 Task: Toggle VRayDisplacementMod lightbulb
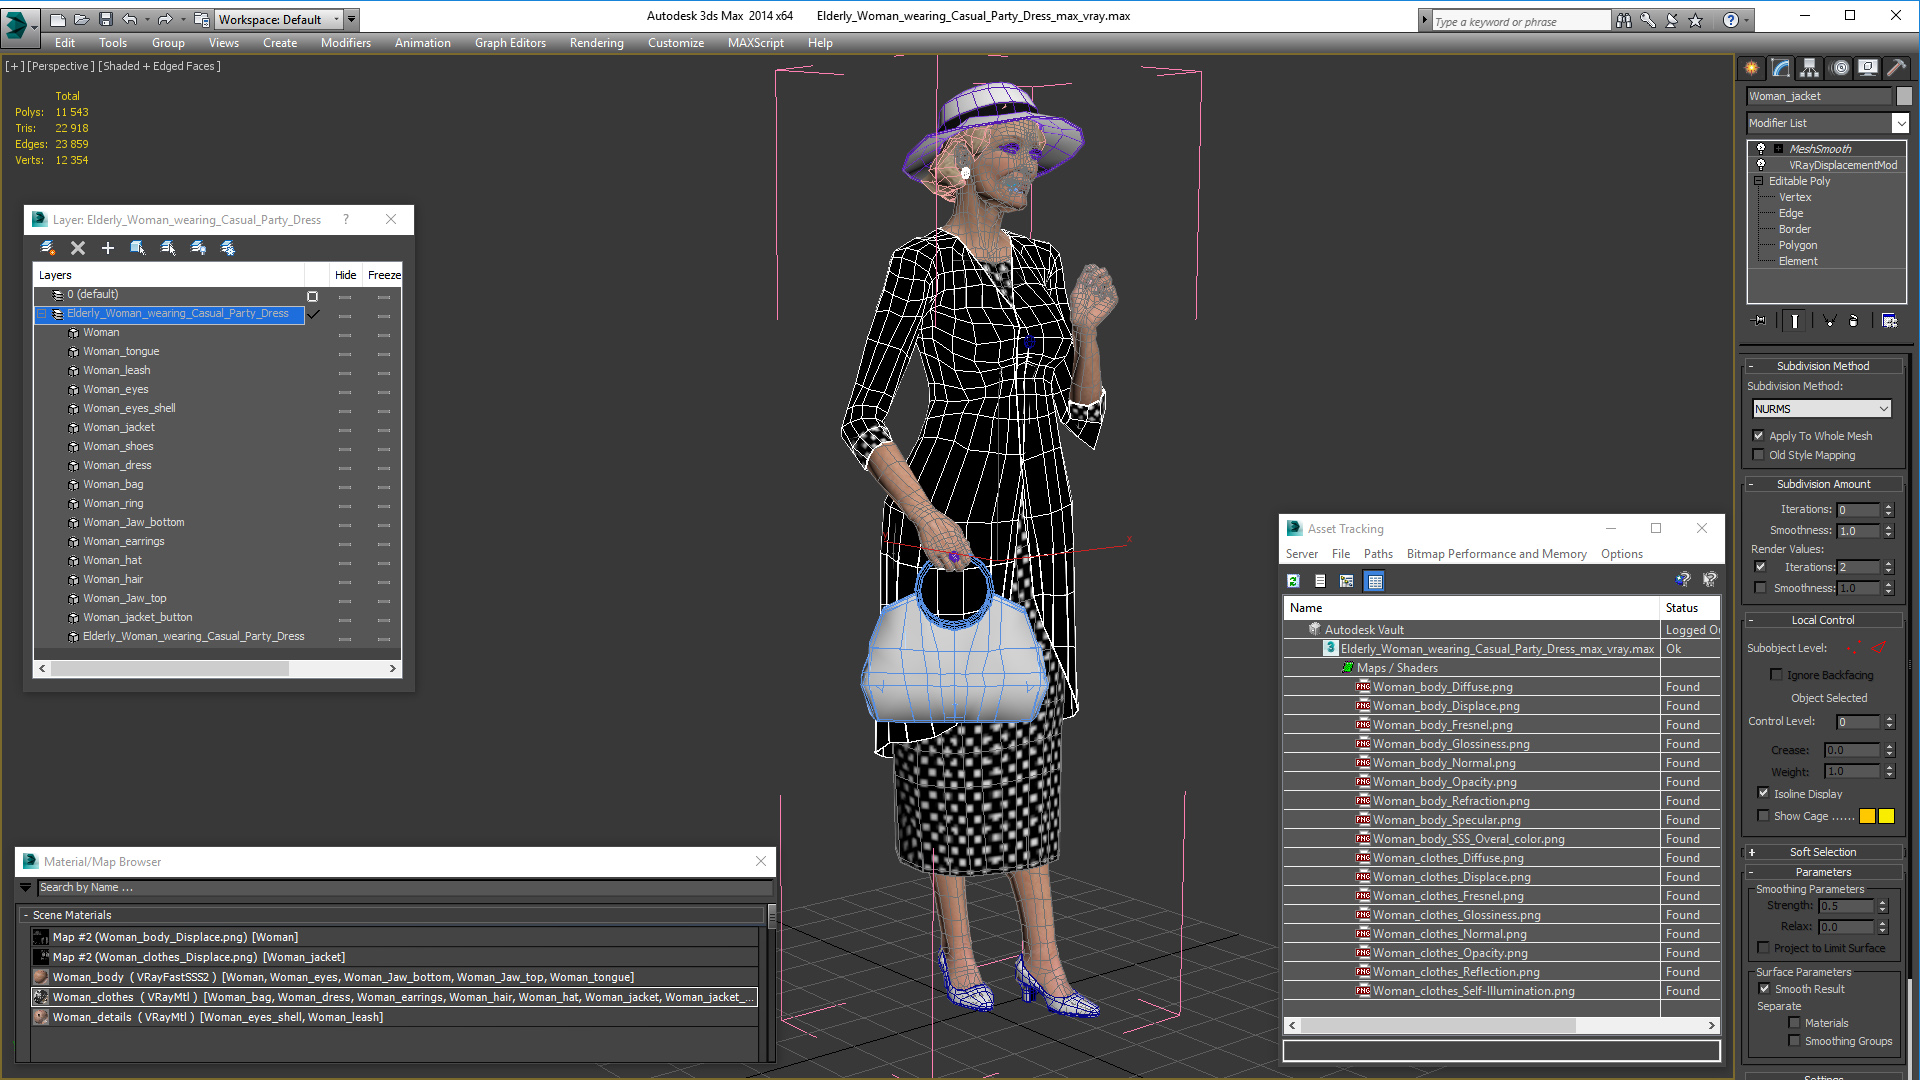1761,165
